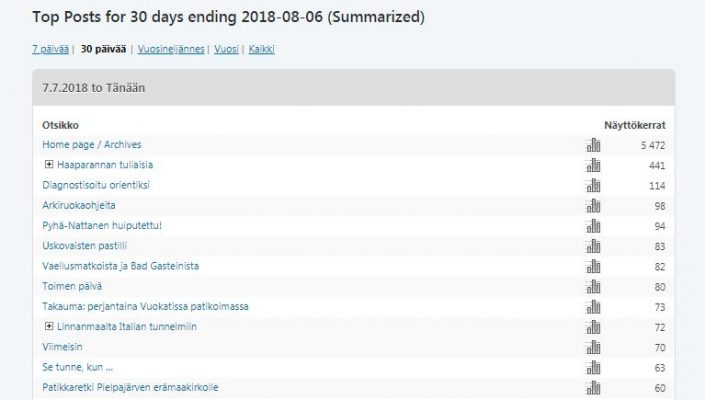Expand the Linnanmaalta Italian tunnelmiin entry
The height and width of the screenshot is (400, 705).
point(48,327)
